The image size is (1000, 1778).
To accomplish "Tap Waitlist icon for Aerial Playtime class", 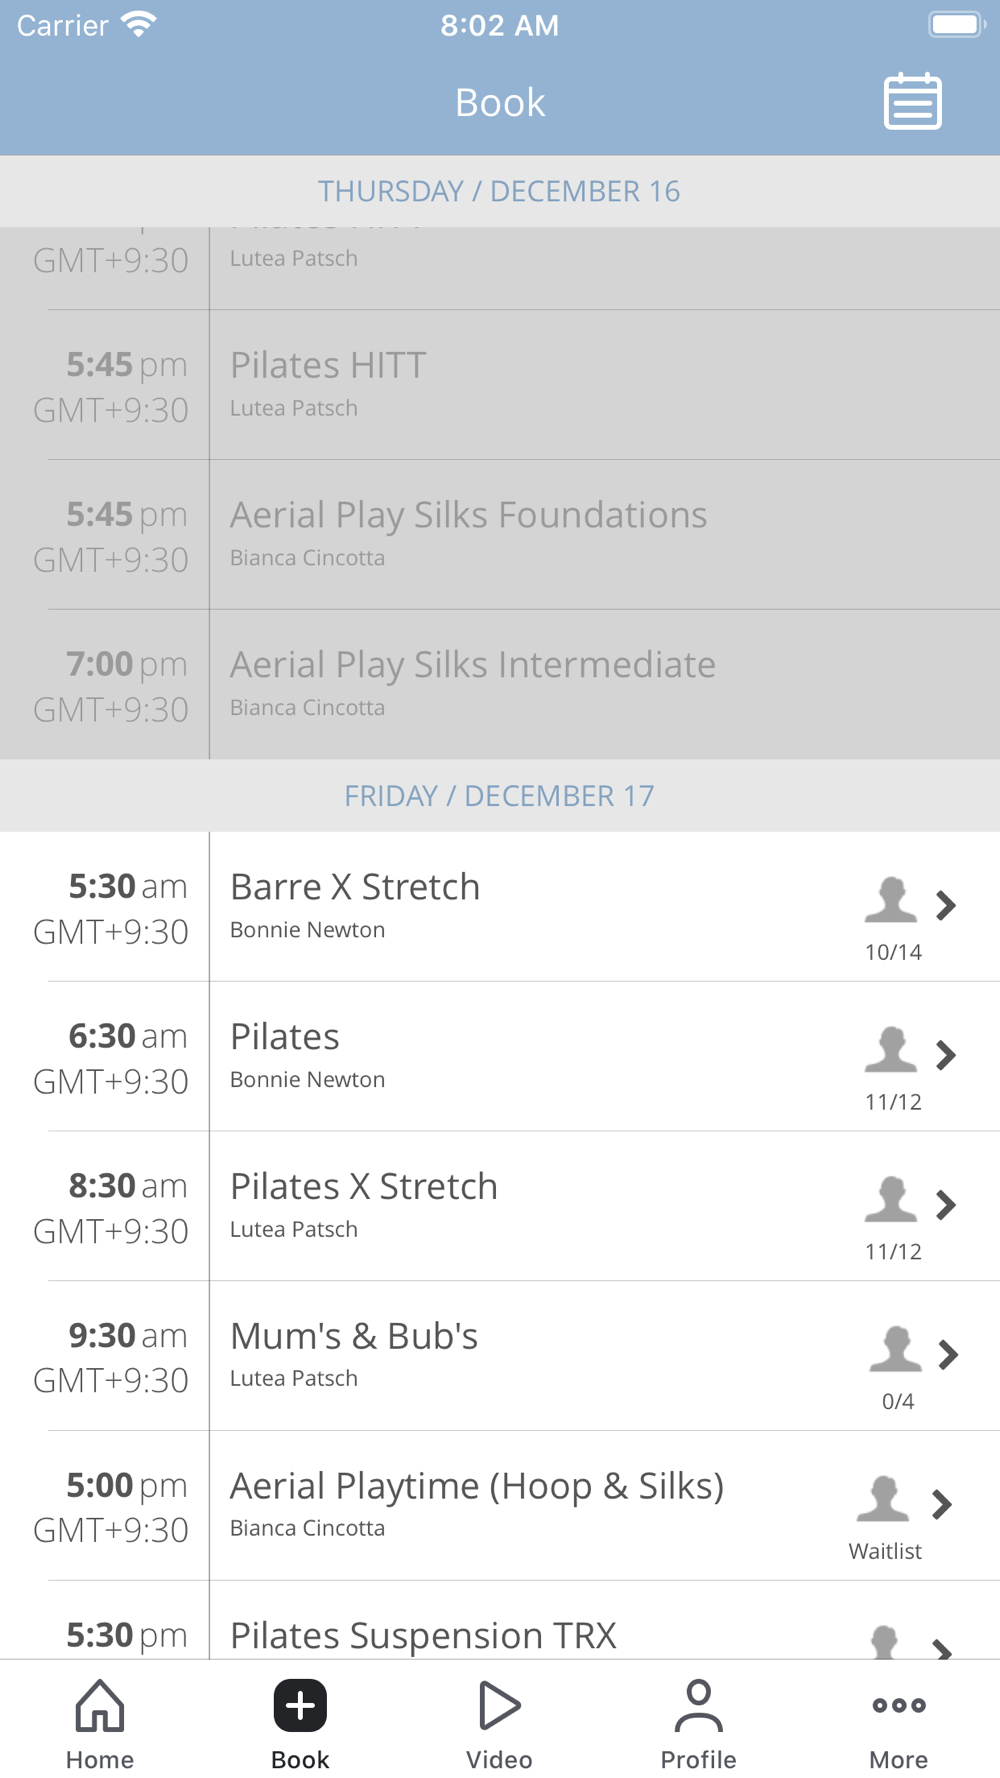I will [x=883, y=1498].
